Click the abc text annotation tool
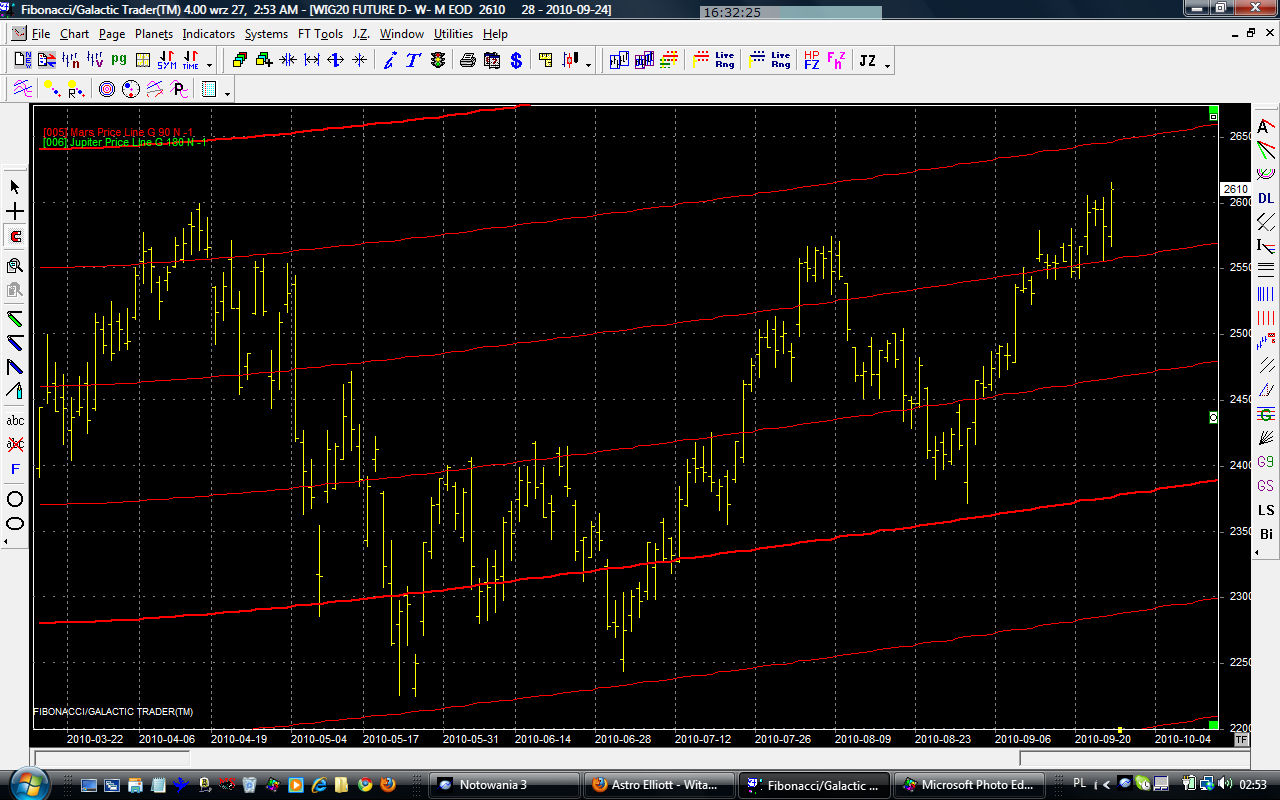1280x800 pixels. (15, 420)
